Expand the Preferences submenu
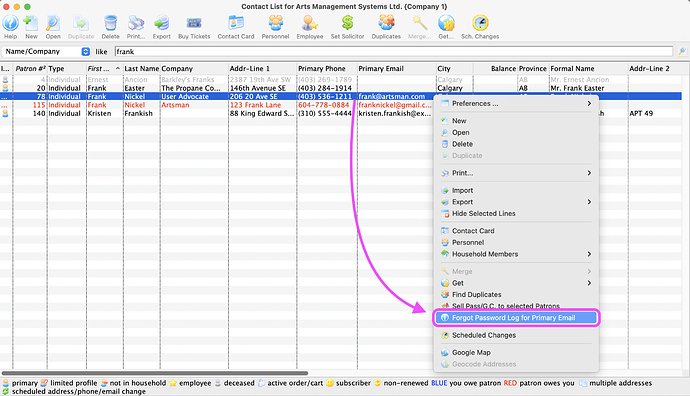The image size is (690, 396). click(x=516, y=103)
